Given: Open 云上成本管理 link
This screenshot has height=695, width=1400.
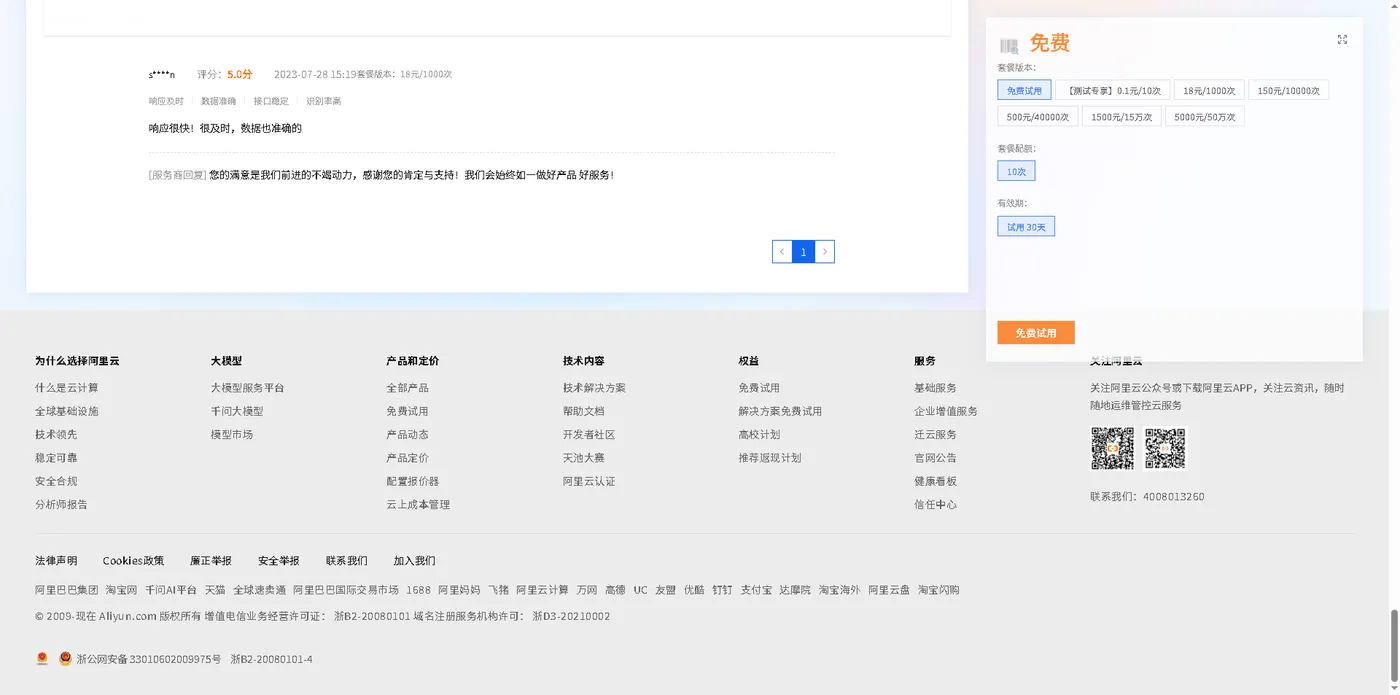Looking at the screenshot, I should [x=418, y=505].
